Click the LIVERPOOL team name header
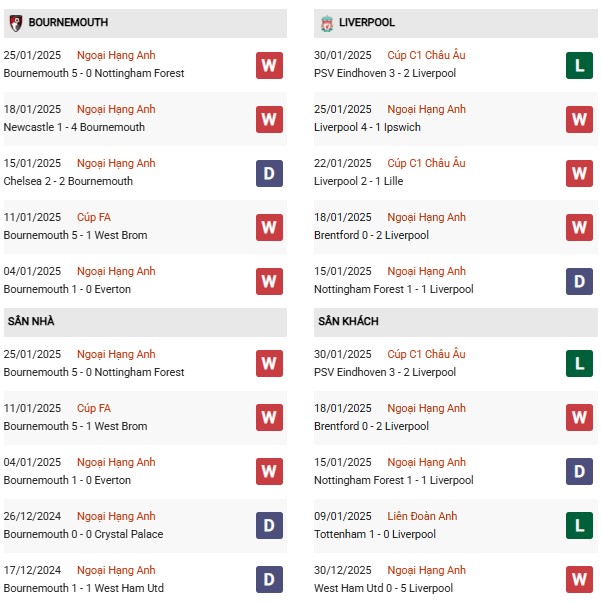Image resolution: width=601 pixels, height=603 pixels. tap(367, 22)
